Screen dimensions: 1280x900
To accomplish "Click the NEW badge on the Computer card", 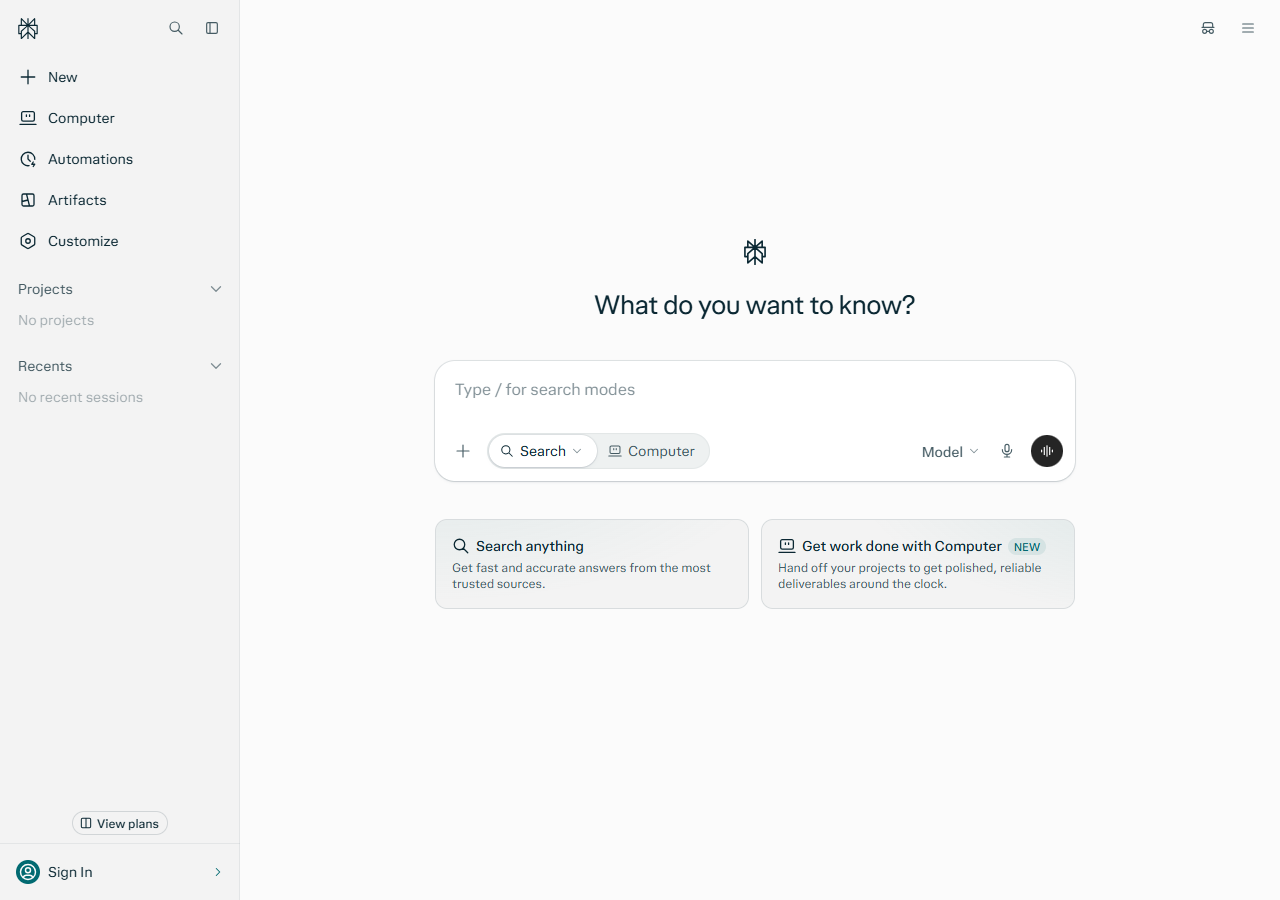I will pyautogui.click(x=1027, y=547).
